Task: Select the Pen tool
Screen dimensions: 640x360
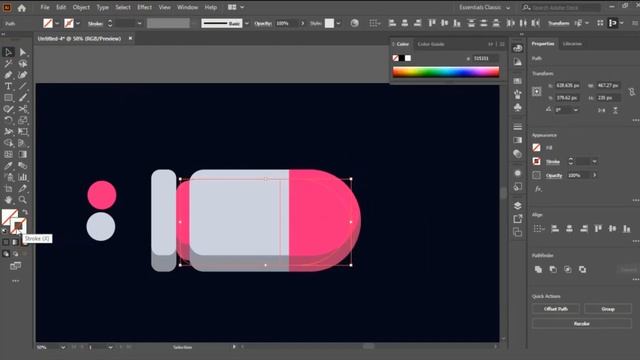Action: 8,75
